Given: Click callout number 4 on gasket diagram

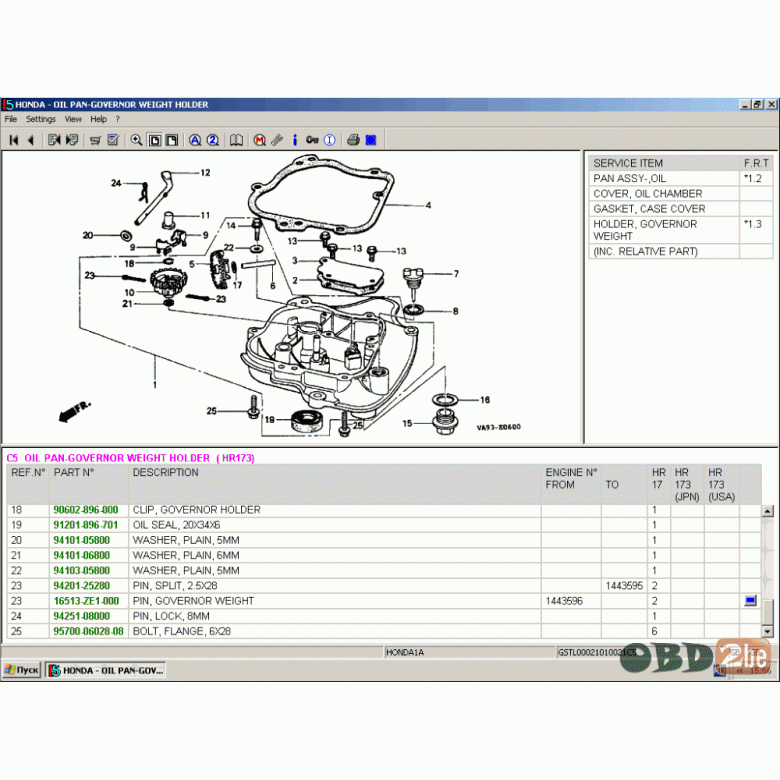Looking at the screenshot, I should click(428, 205).
